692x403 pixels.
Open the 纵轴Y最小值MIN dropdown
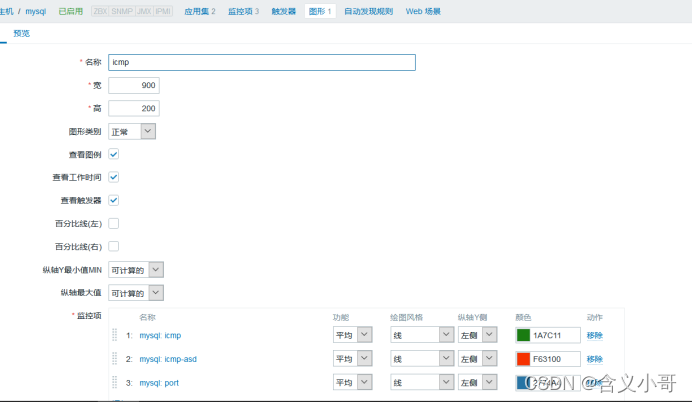pyautogui.click(x=136, y=270)
